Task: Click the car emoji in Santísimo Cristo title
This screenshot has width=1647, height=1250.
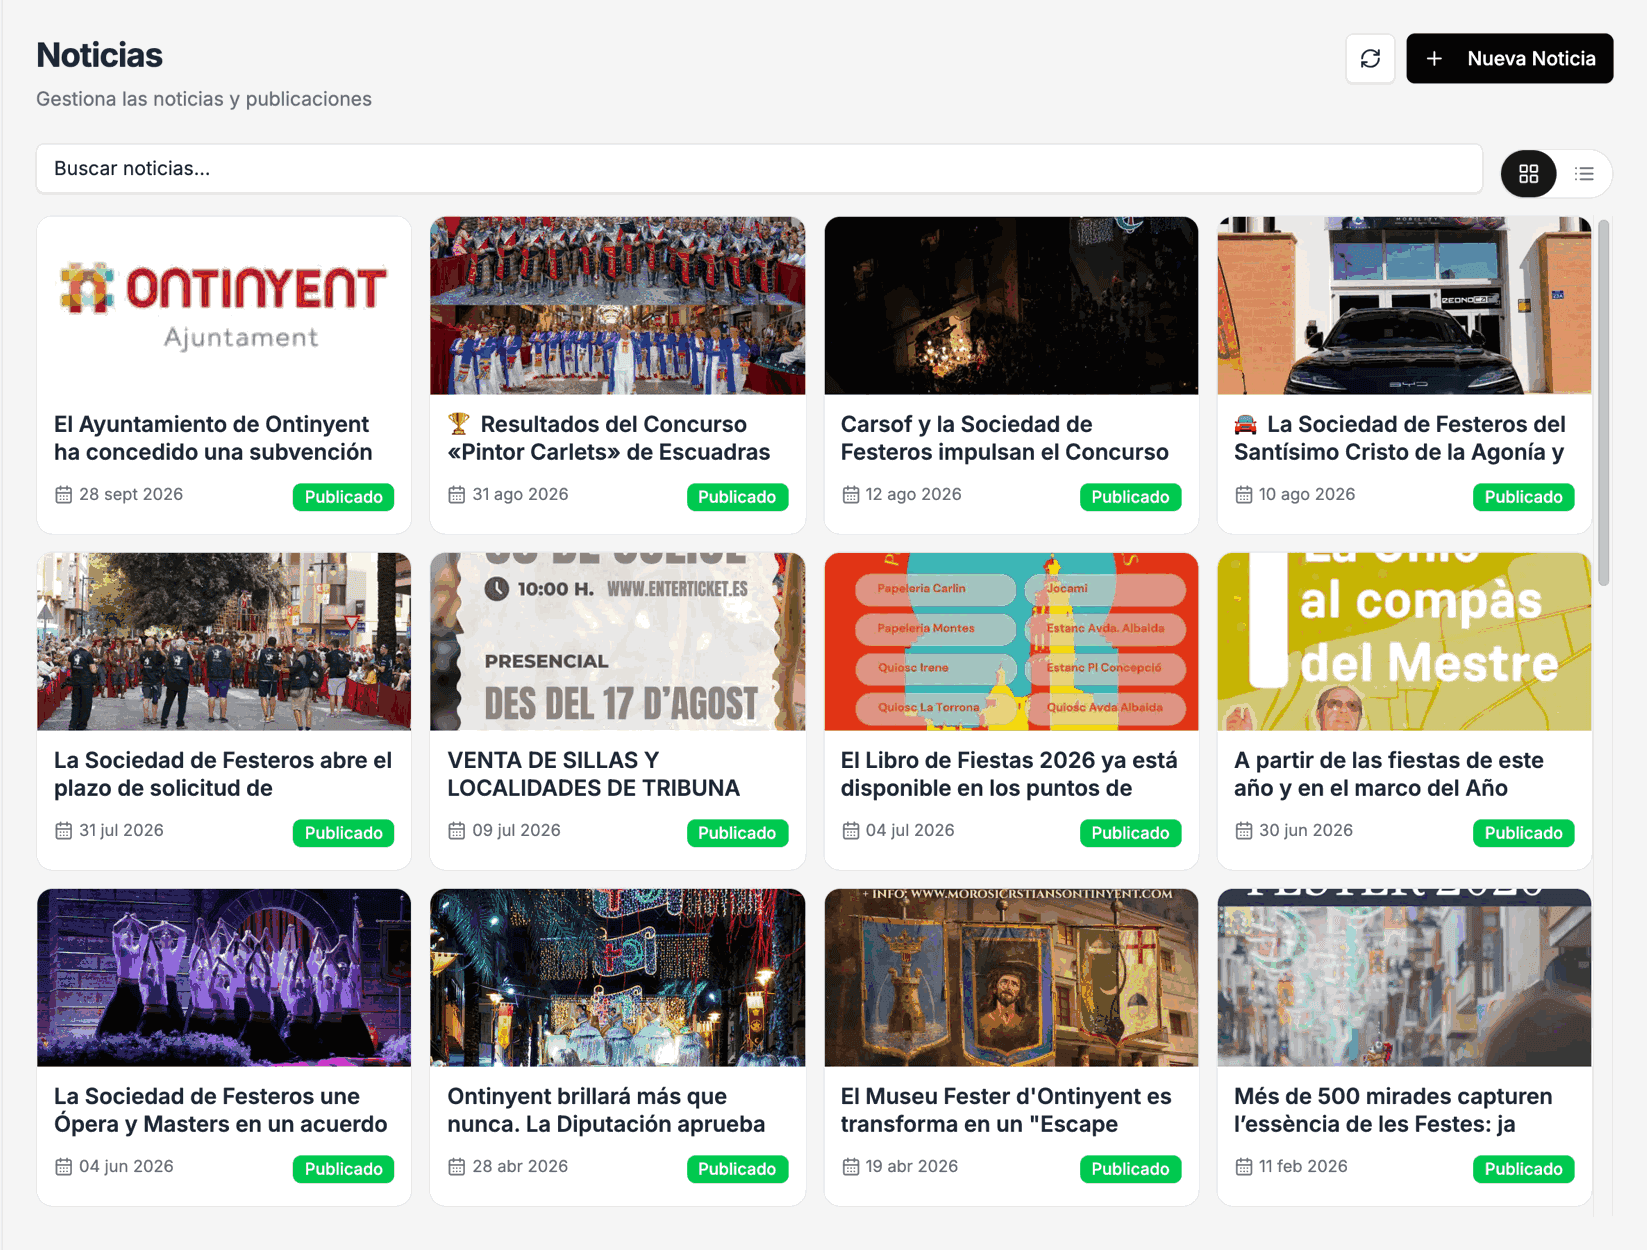Action: pyautogui.click(x=1245, y=424)
